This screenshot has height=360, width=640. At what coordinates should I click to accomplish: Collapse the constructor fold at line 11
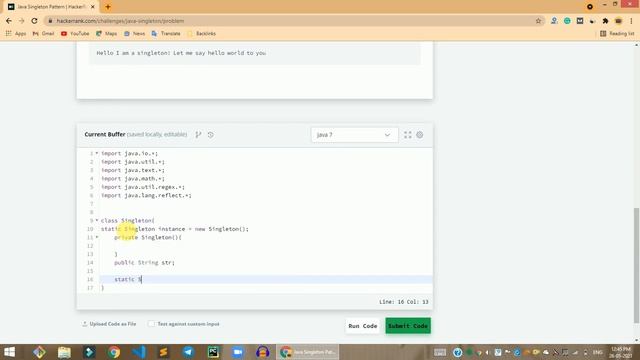[x=97, y=237]
